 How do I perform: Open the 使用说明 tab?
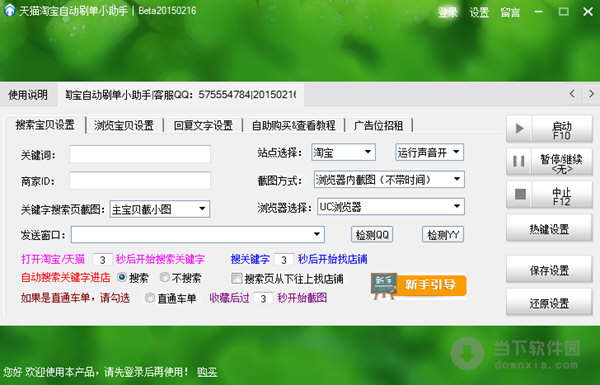(28, 94)
